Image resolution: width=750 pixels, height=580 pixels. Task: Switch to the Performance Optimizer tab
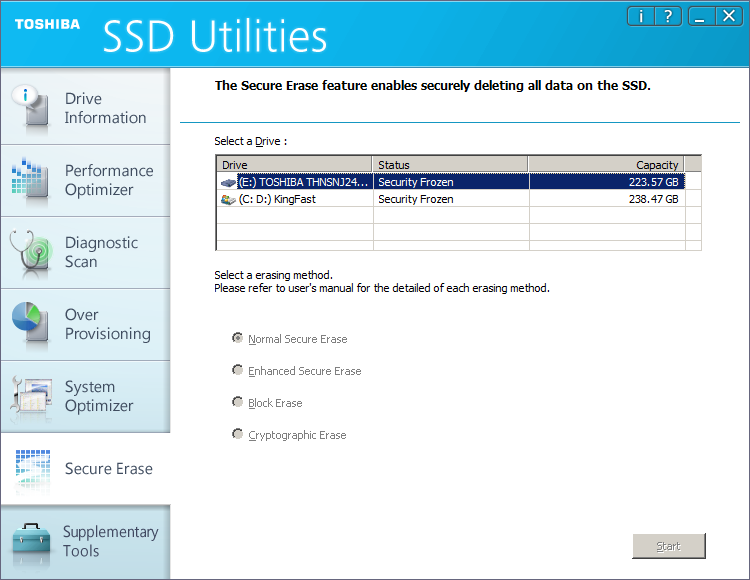coord(109,180)
